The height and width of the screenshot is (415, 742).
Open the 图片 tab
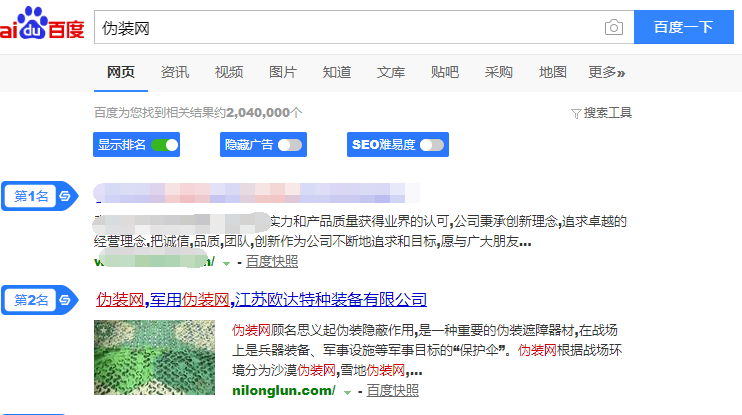(283, 72)
